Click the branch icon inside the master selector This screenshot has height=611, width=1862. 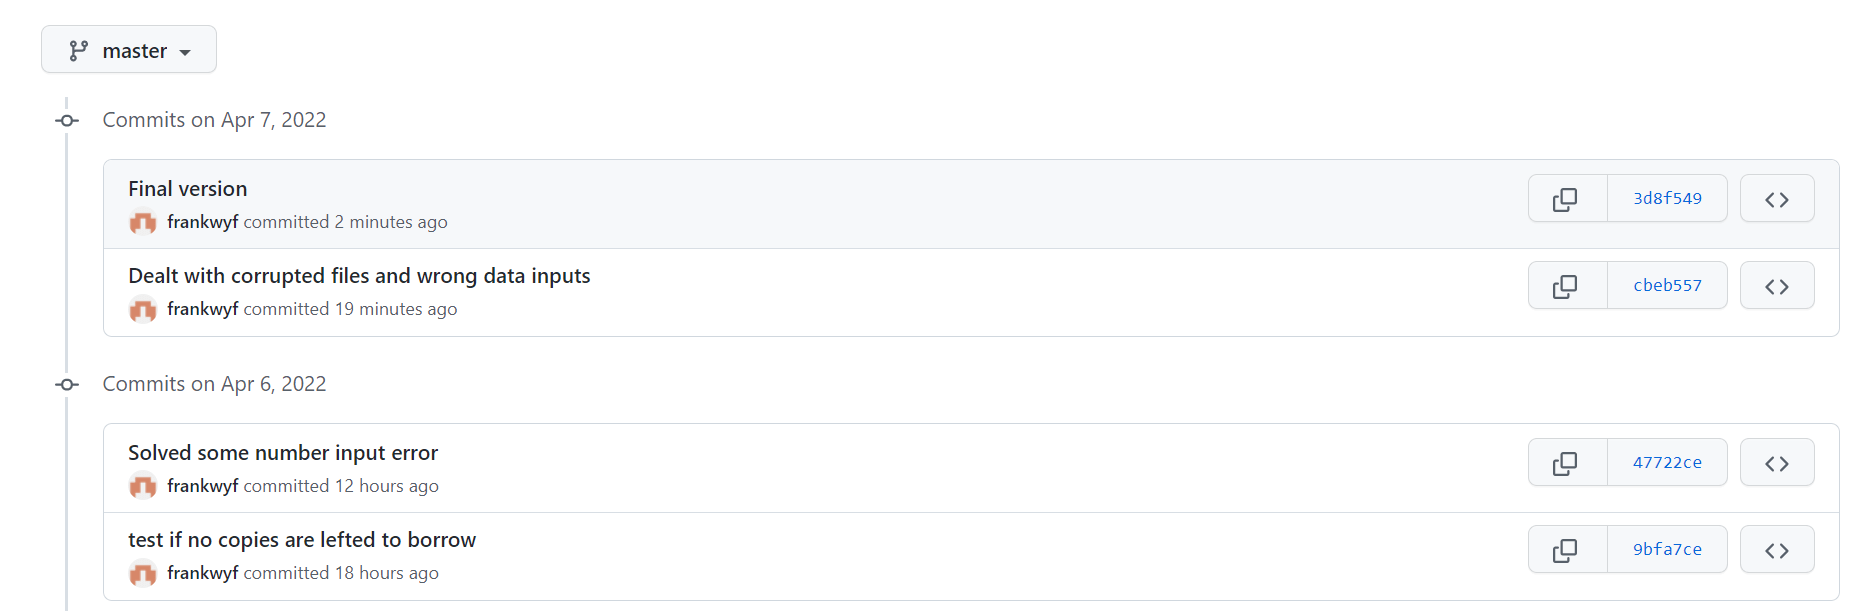(78, 49)
